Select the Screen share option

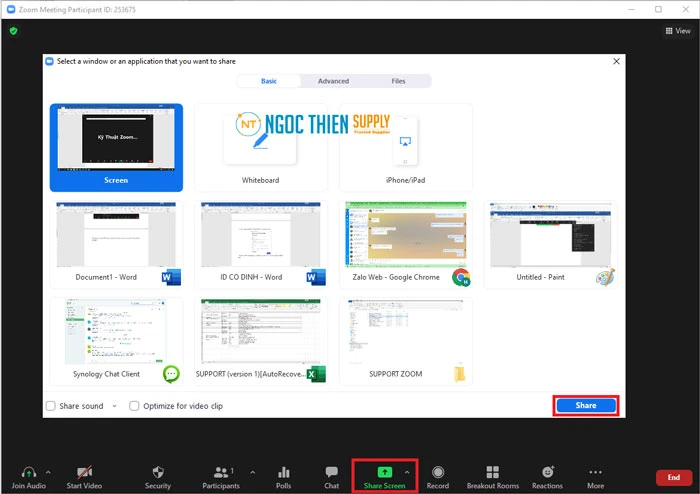[116, 148]
